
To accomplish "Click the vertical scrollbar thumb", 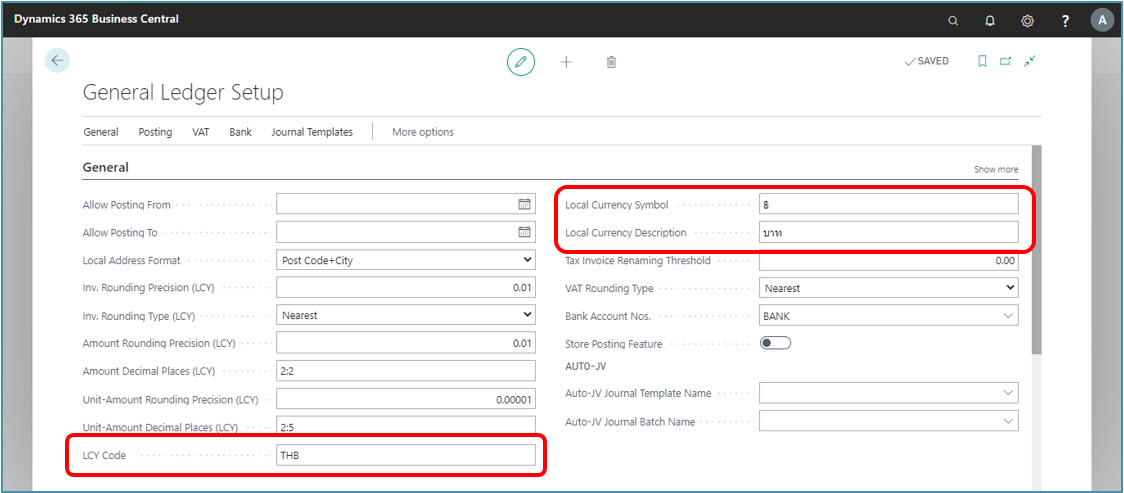I will (1036, 249).
